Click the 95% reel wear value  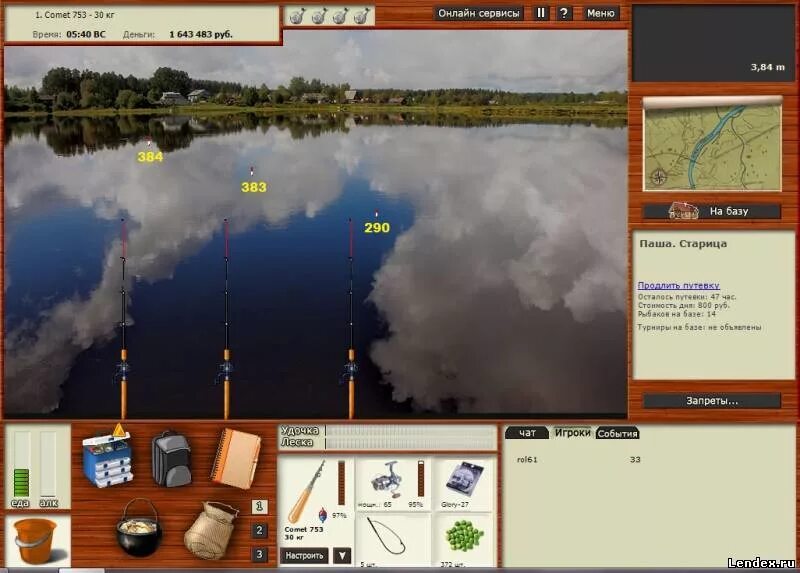pyautogui.click(x=415, y=504)
